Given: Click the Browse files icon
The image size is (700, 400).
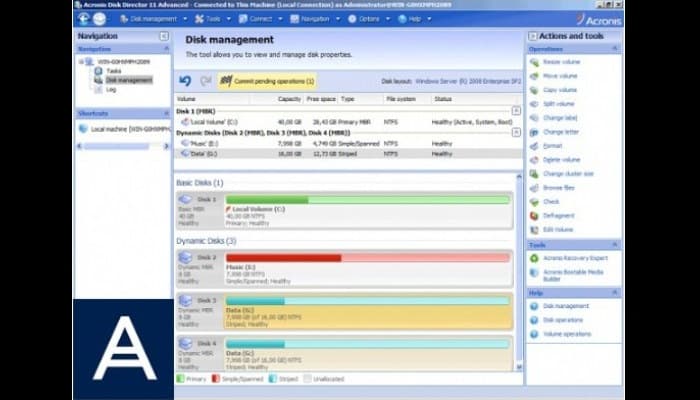Looking at the screenshot, I should tap(534, 188).
